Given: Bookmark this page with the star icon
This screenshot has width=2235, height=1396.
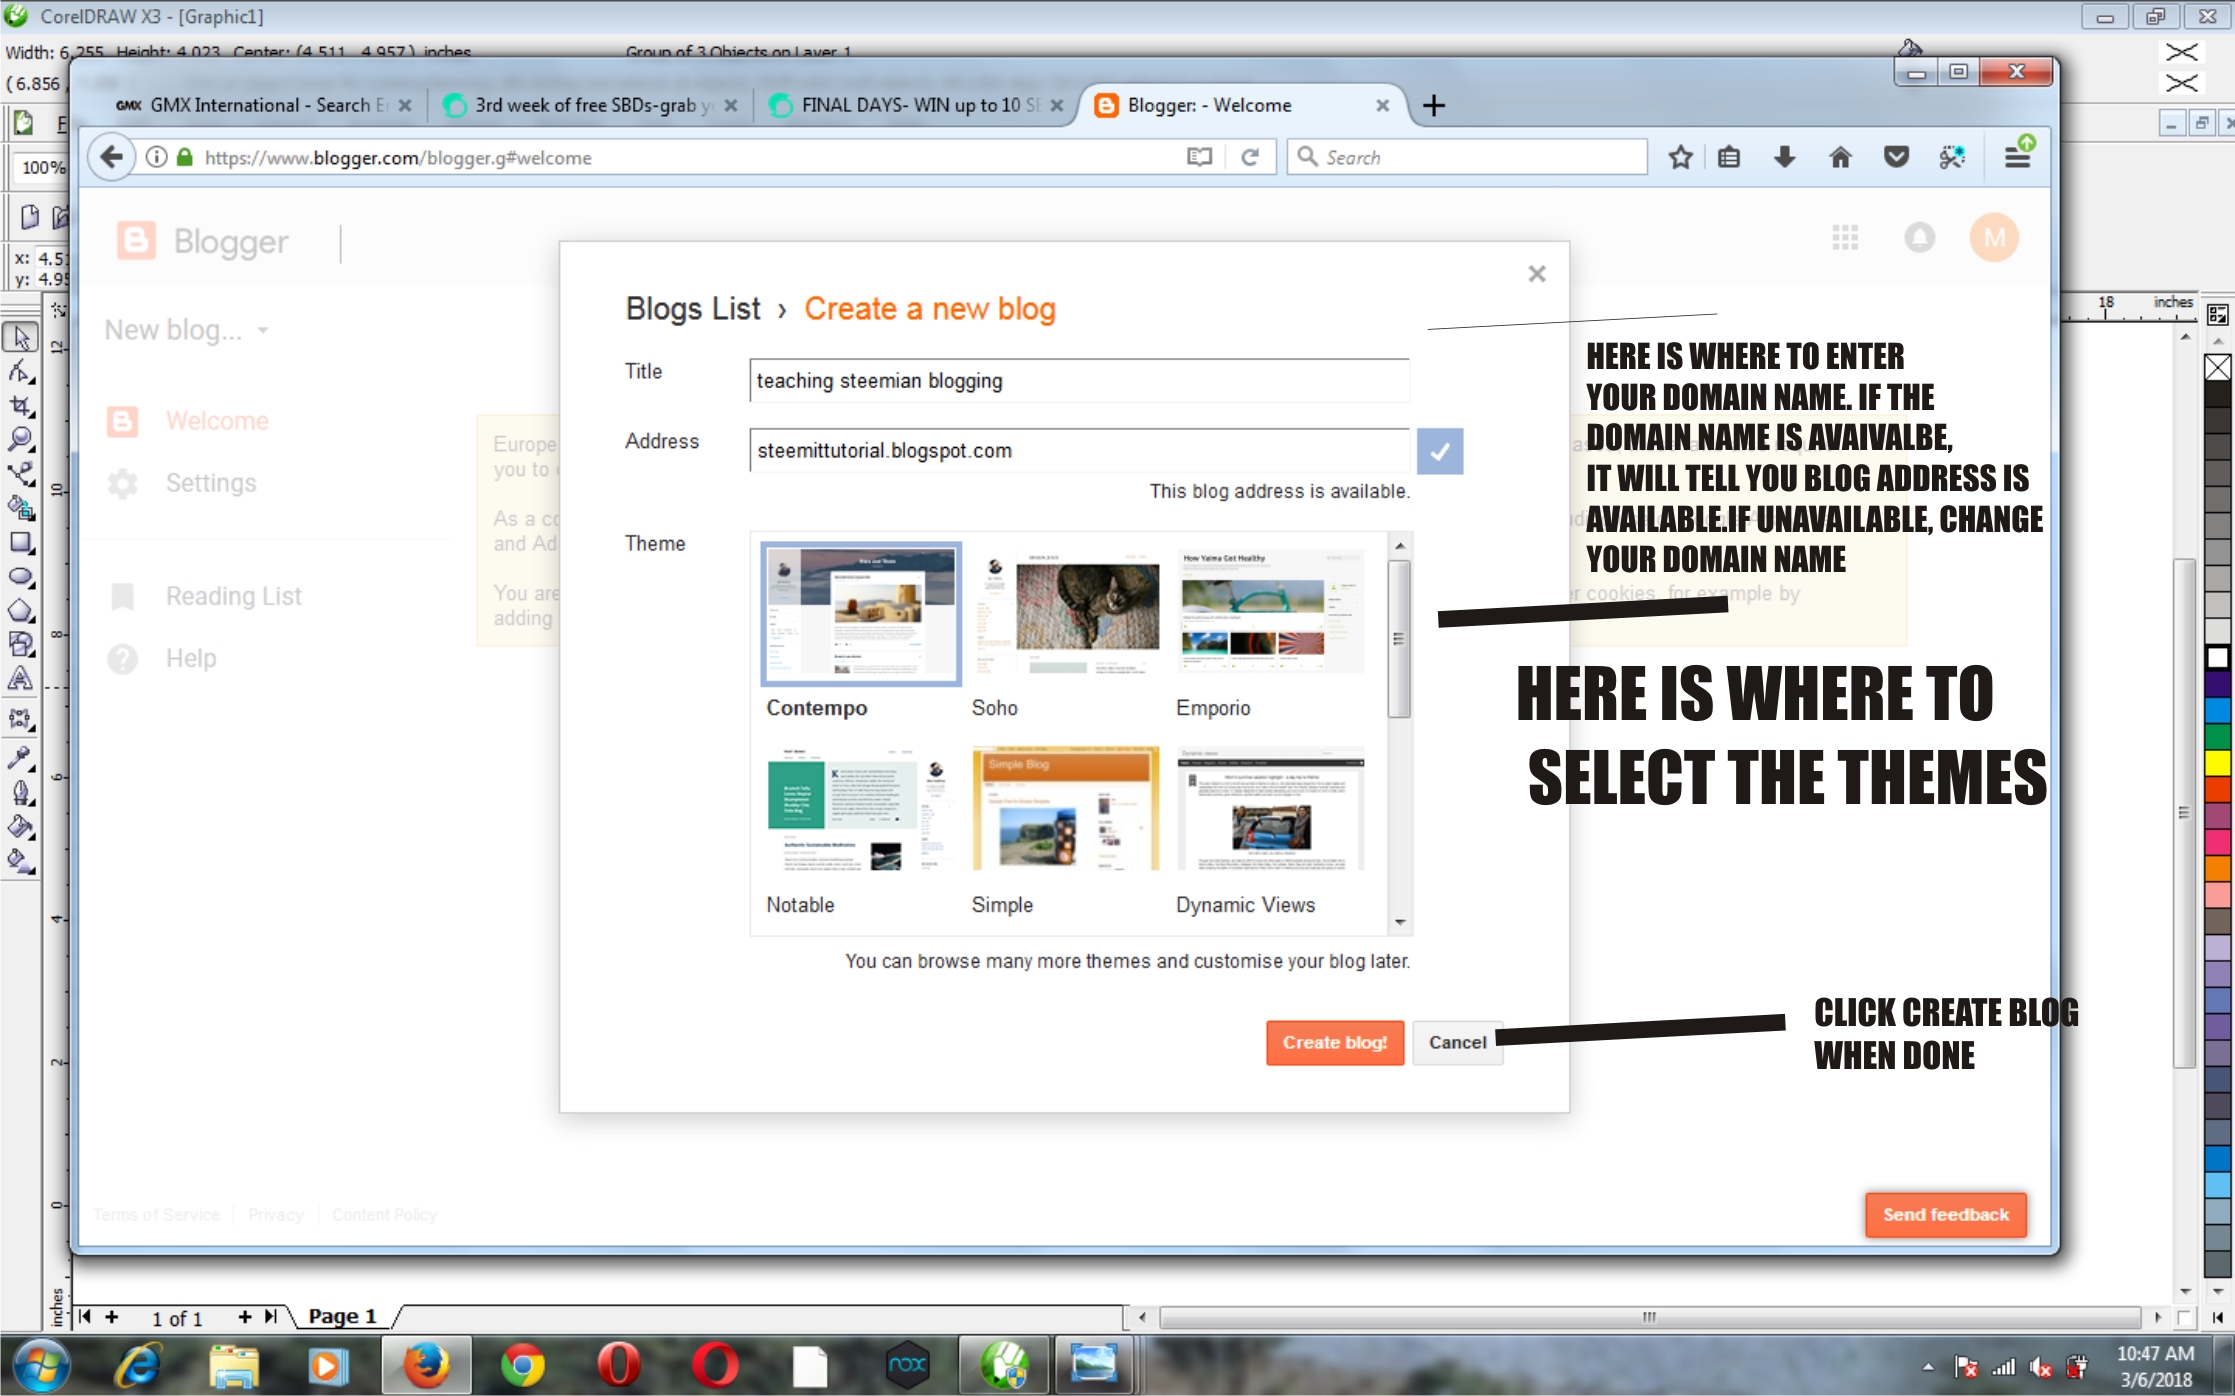Looking at the screenshot, I should (1680, 157).
